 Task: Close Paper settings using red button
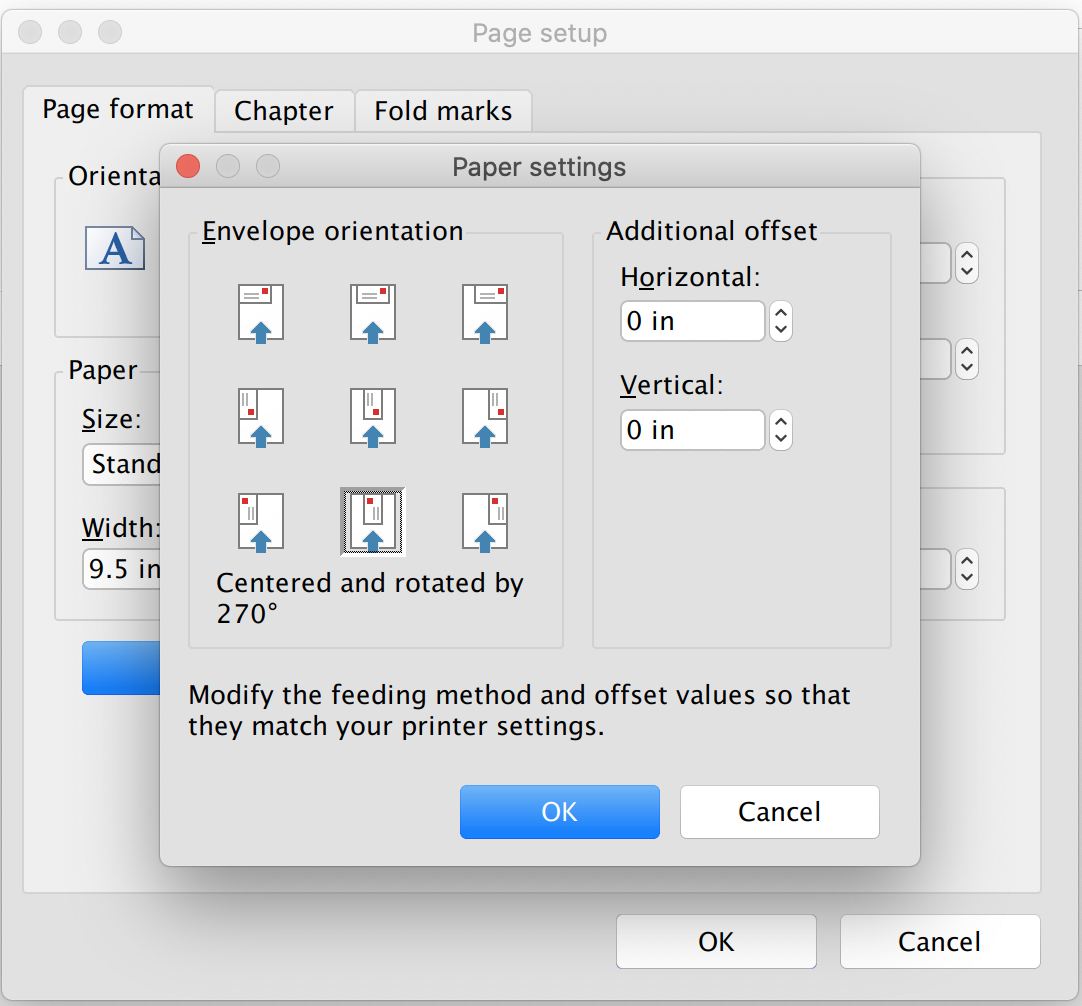pyautogui.click(x=188, y=166)
